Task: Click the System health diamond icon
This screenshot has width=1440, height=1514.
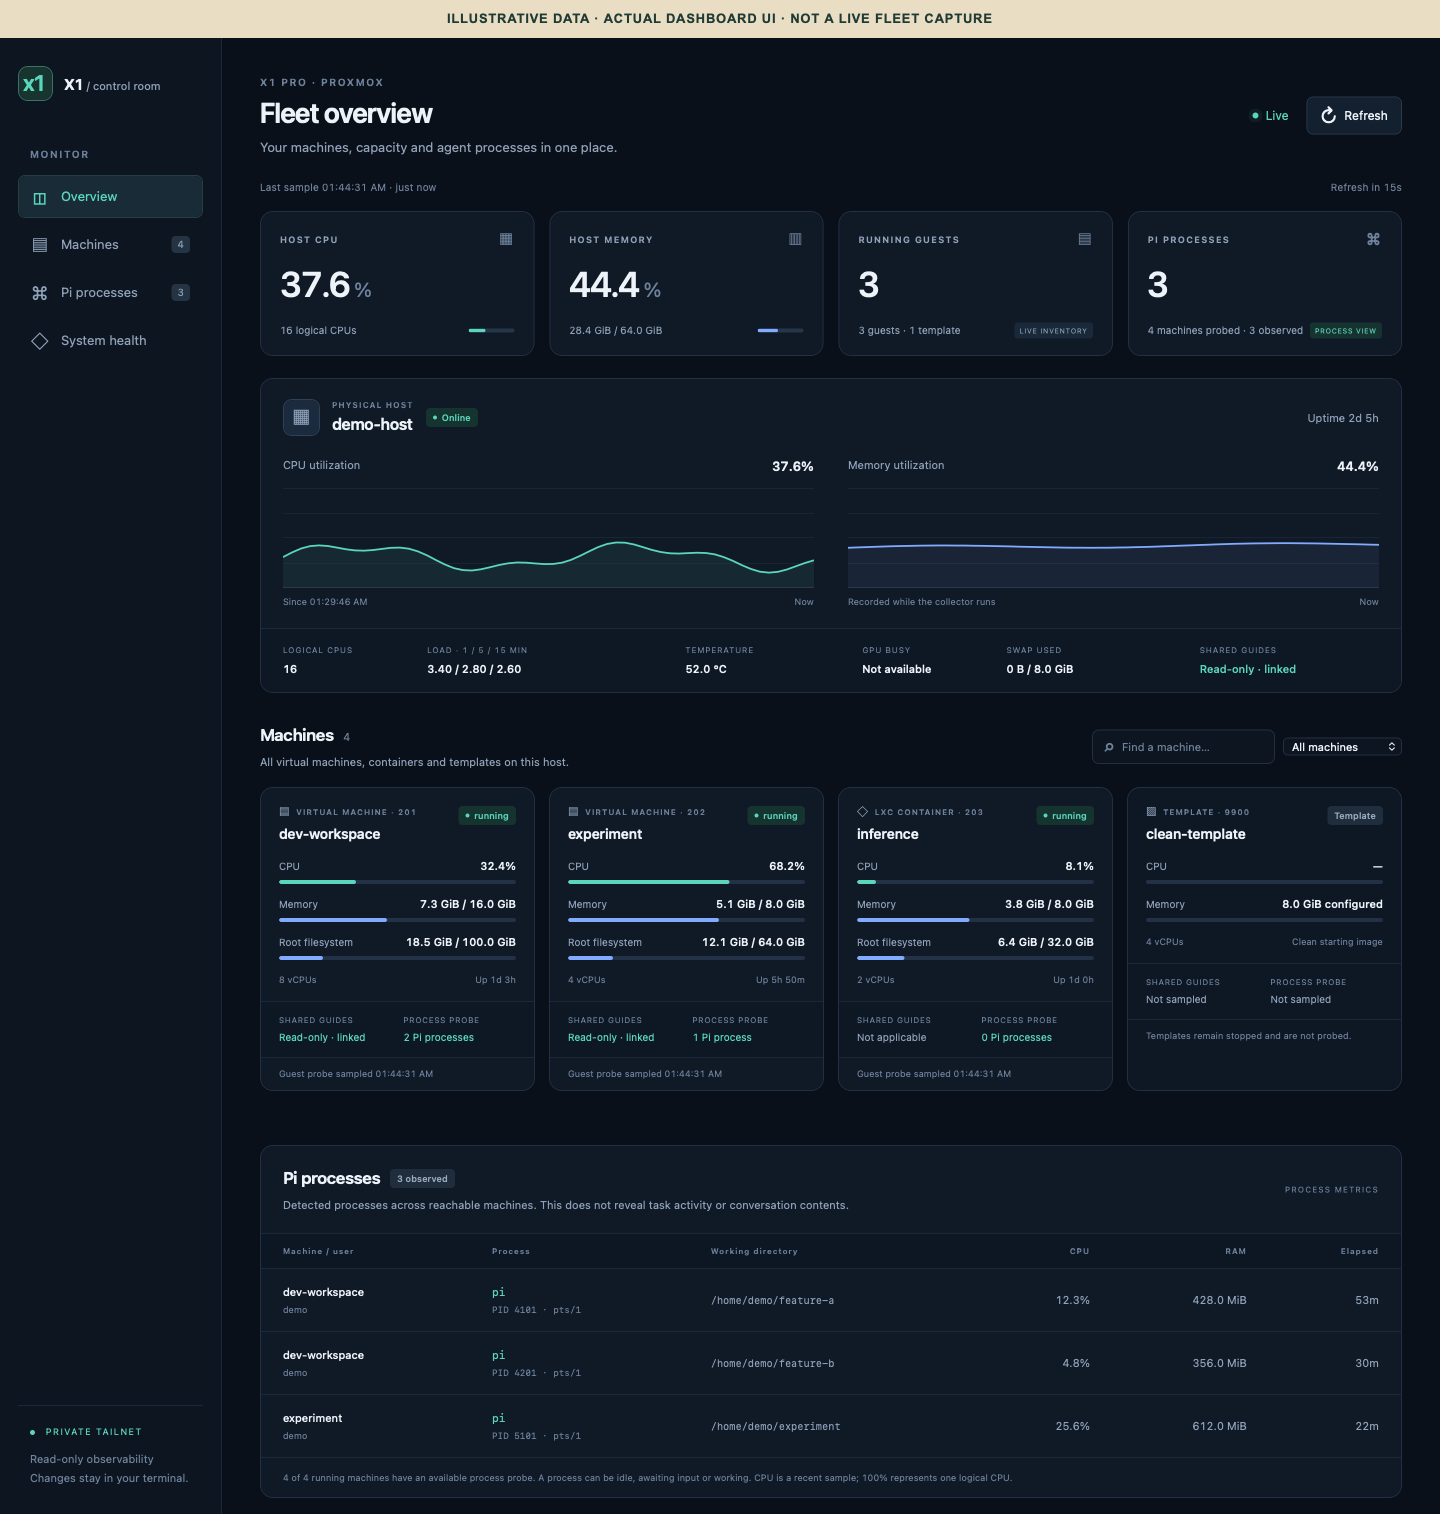Action: tap(40, 341)
